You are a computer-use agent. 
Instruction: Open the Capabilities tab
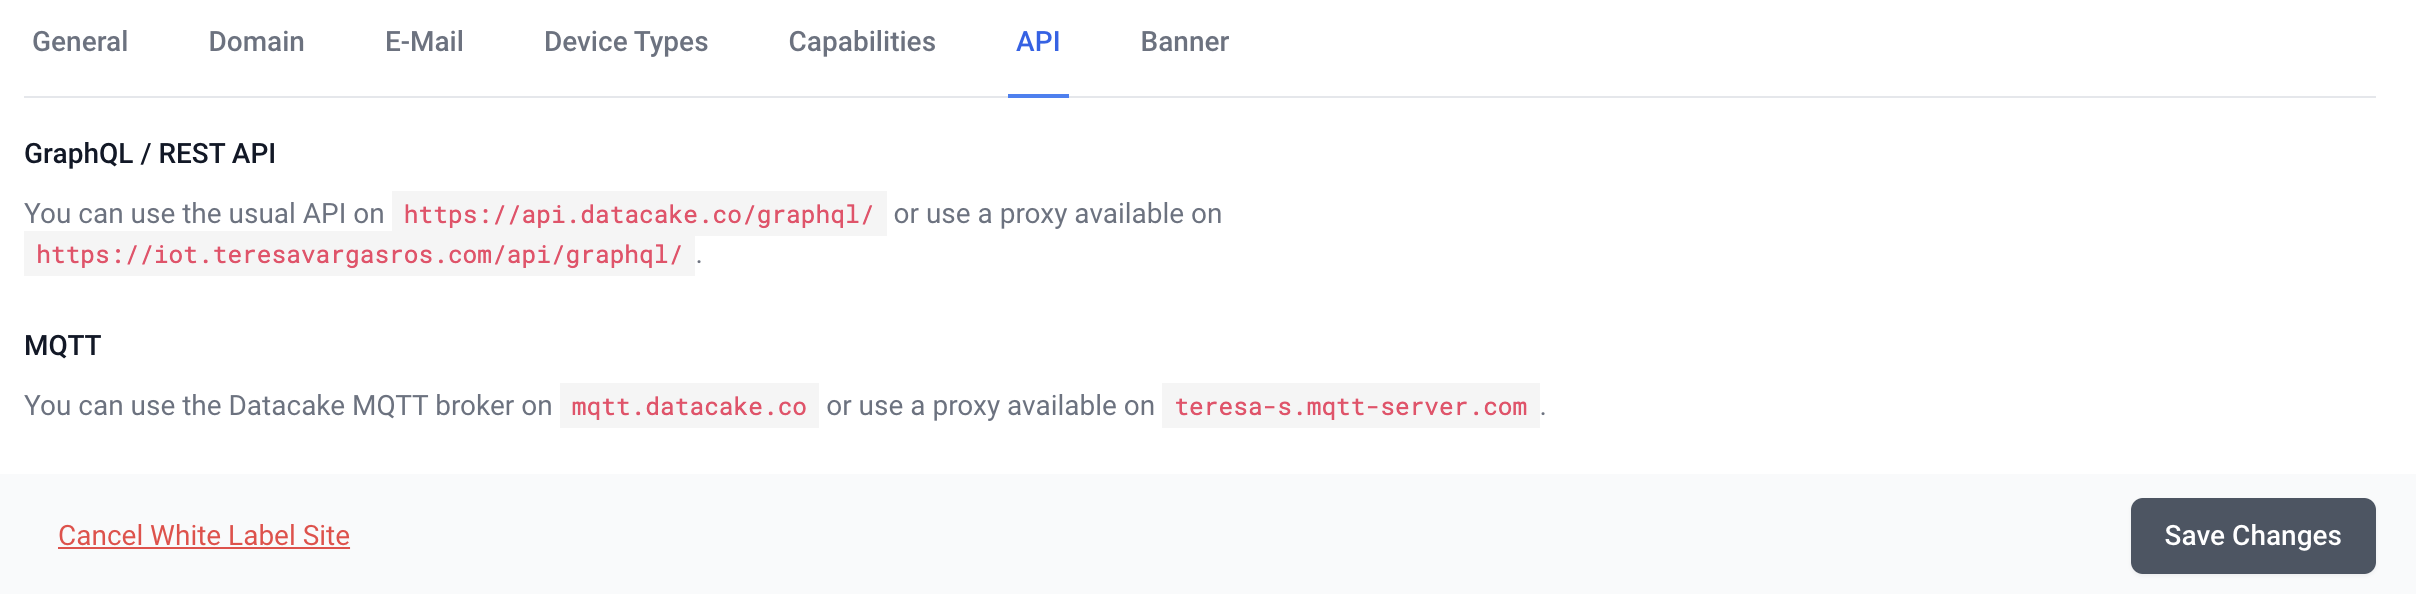tap(862, 42)
